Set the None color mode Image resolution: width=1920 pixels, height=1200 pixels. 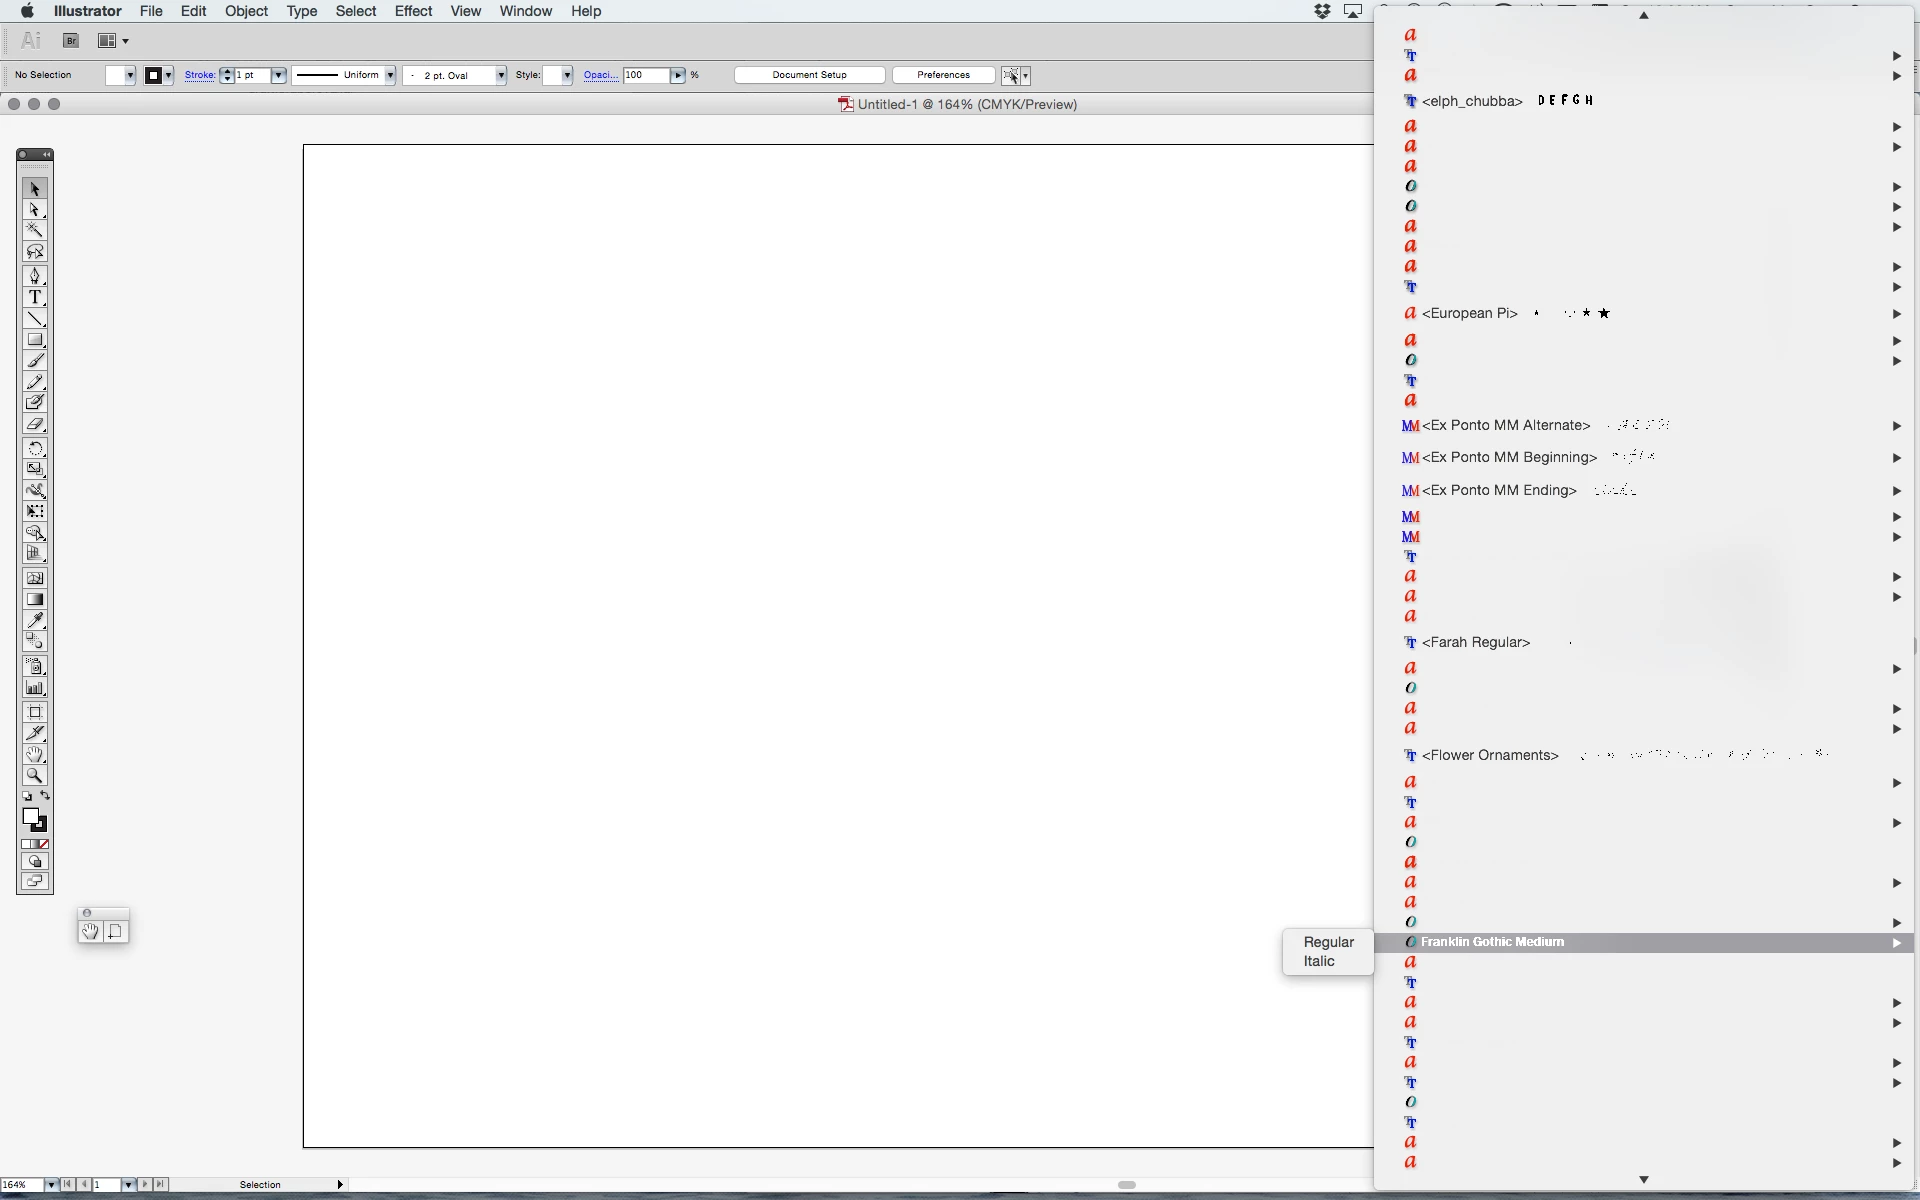44,845
